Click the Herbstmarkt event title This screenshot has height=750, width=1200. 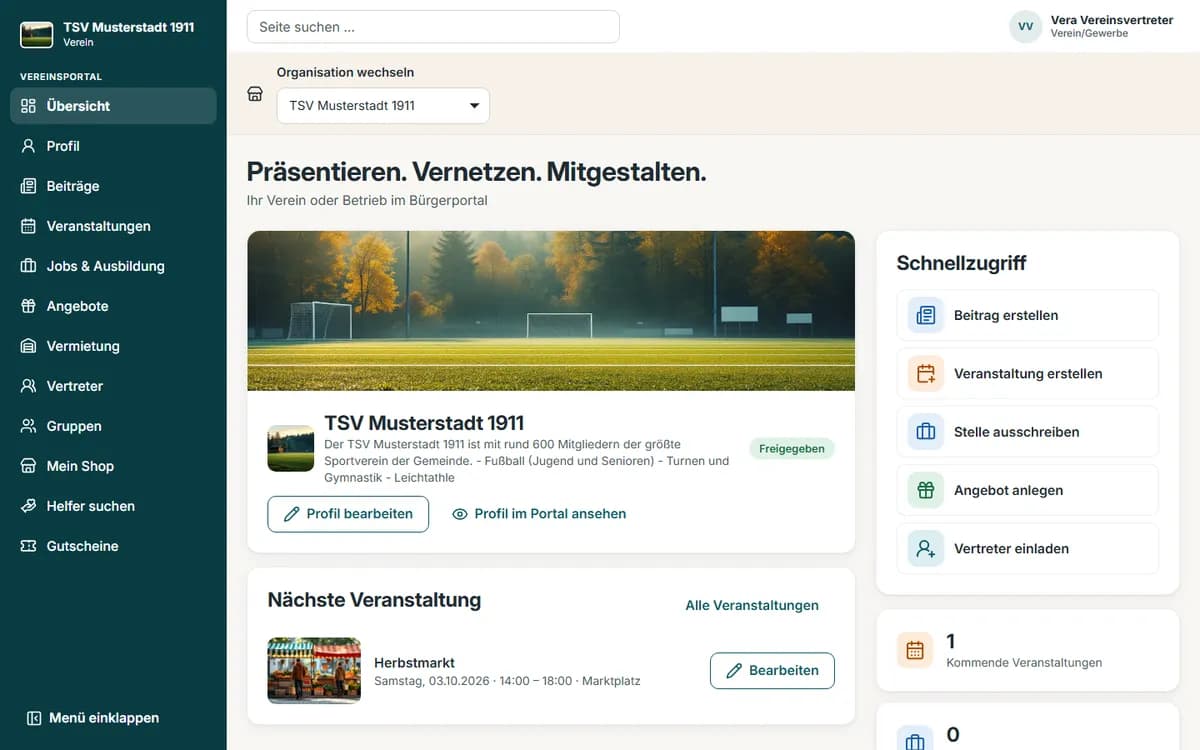coord(415,663)
